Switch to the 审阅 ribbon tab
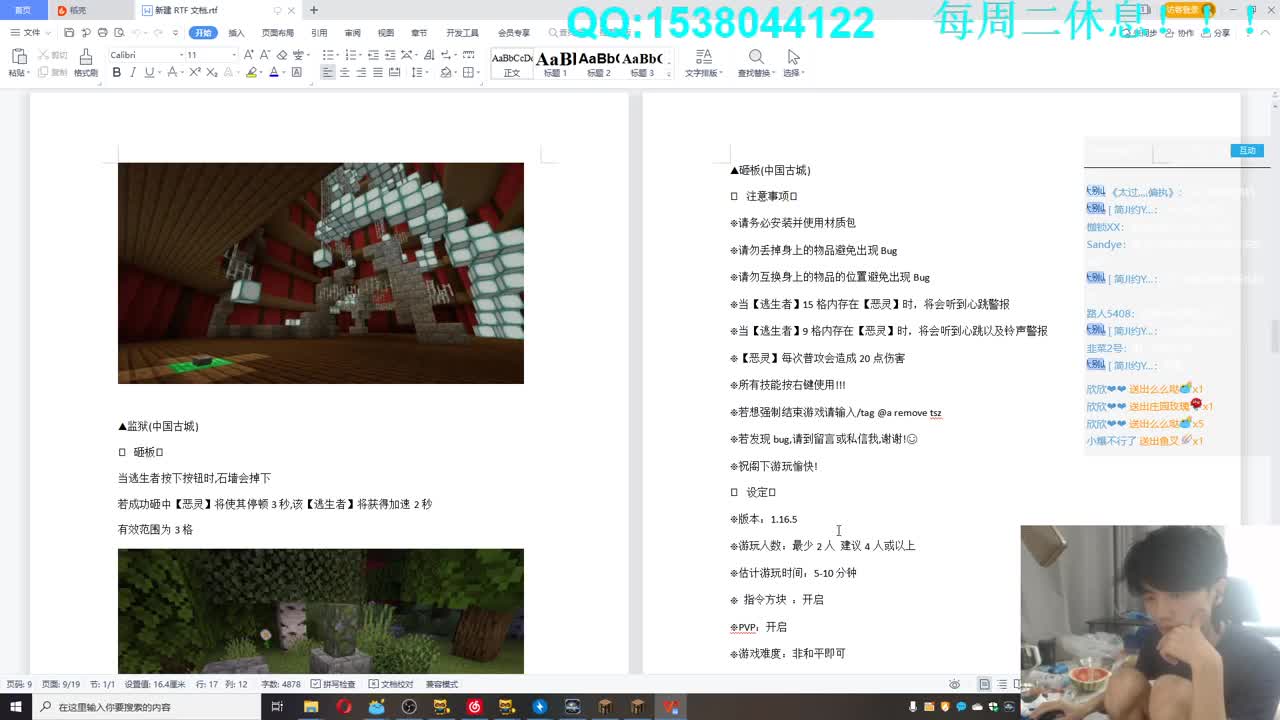 (x=353, y=33)
